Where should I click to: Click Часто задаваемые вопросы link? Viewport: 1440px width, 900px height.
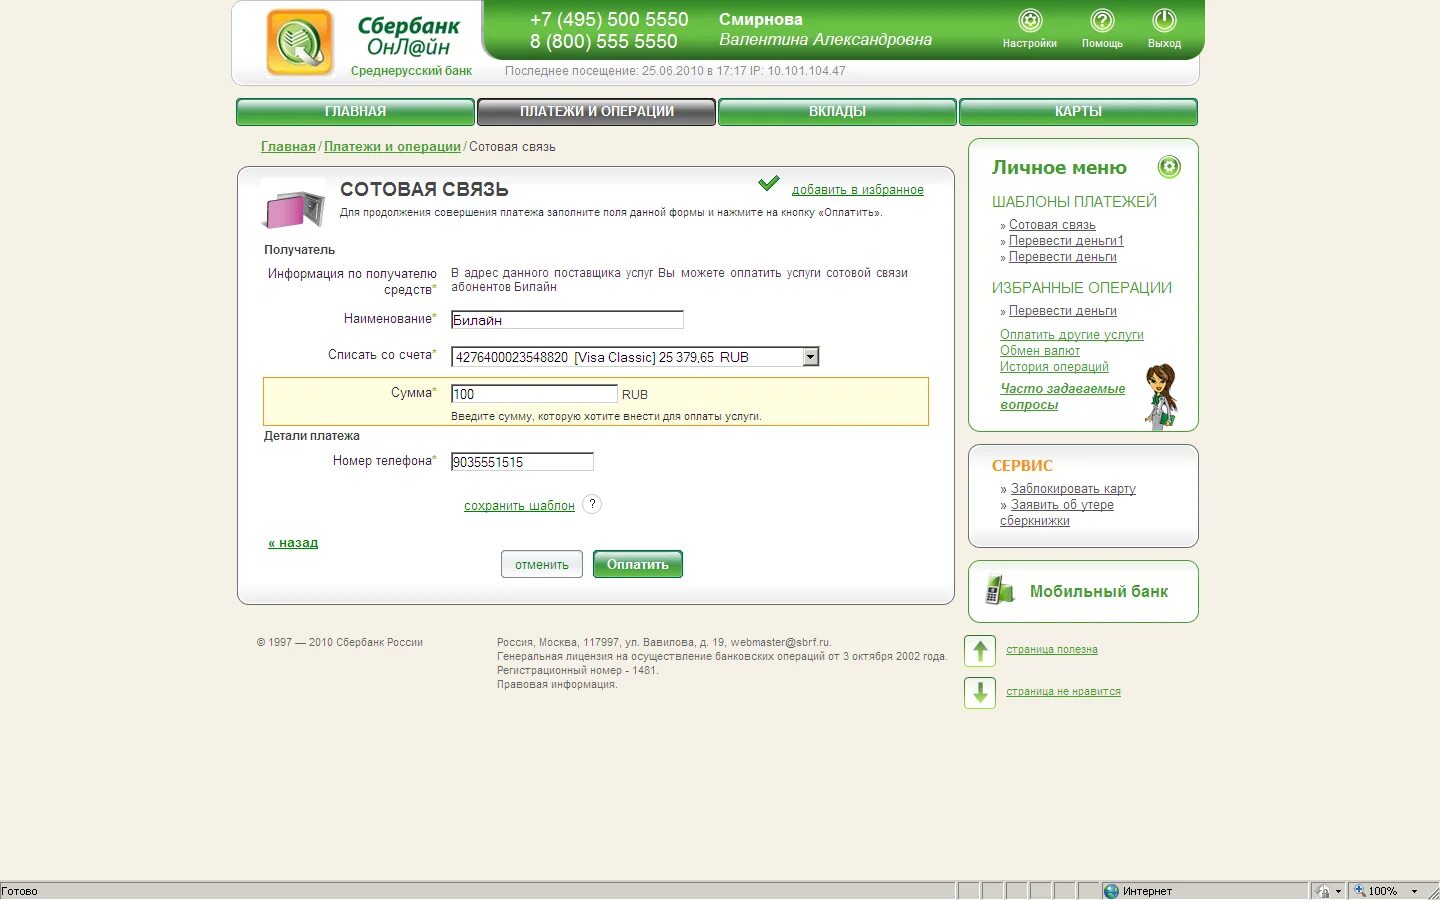[x=1062, y=397]
